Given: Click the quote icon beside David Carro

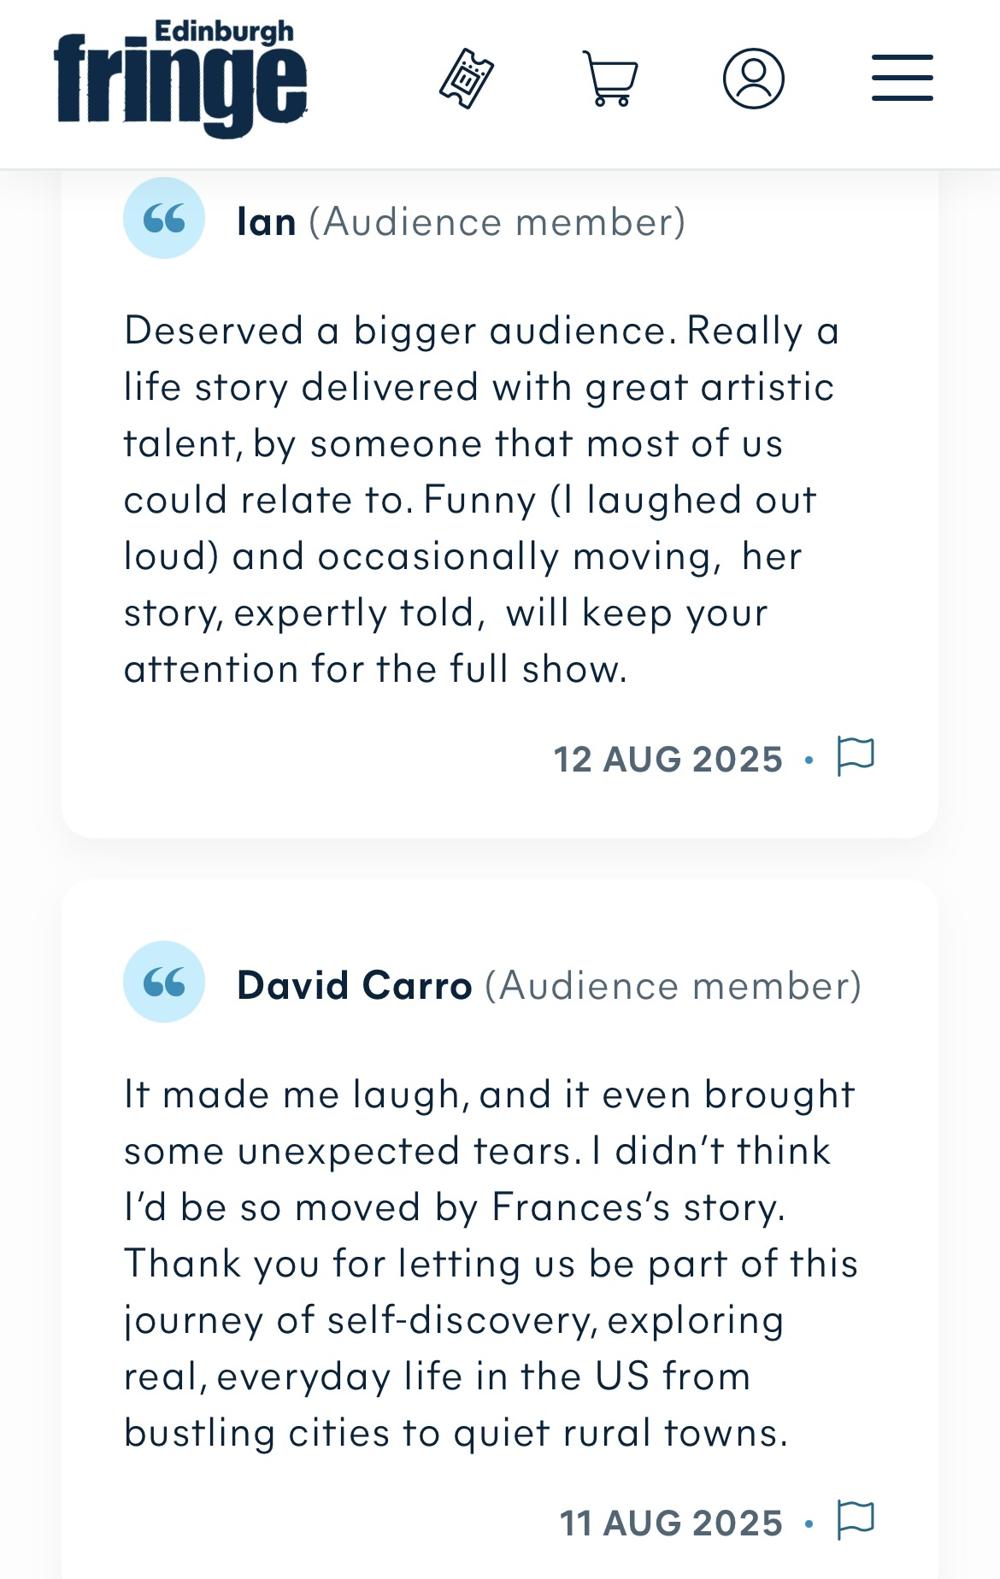Looking at the screenshot, I should (164, 983).
